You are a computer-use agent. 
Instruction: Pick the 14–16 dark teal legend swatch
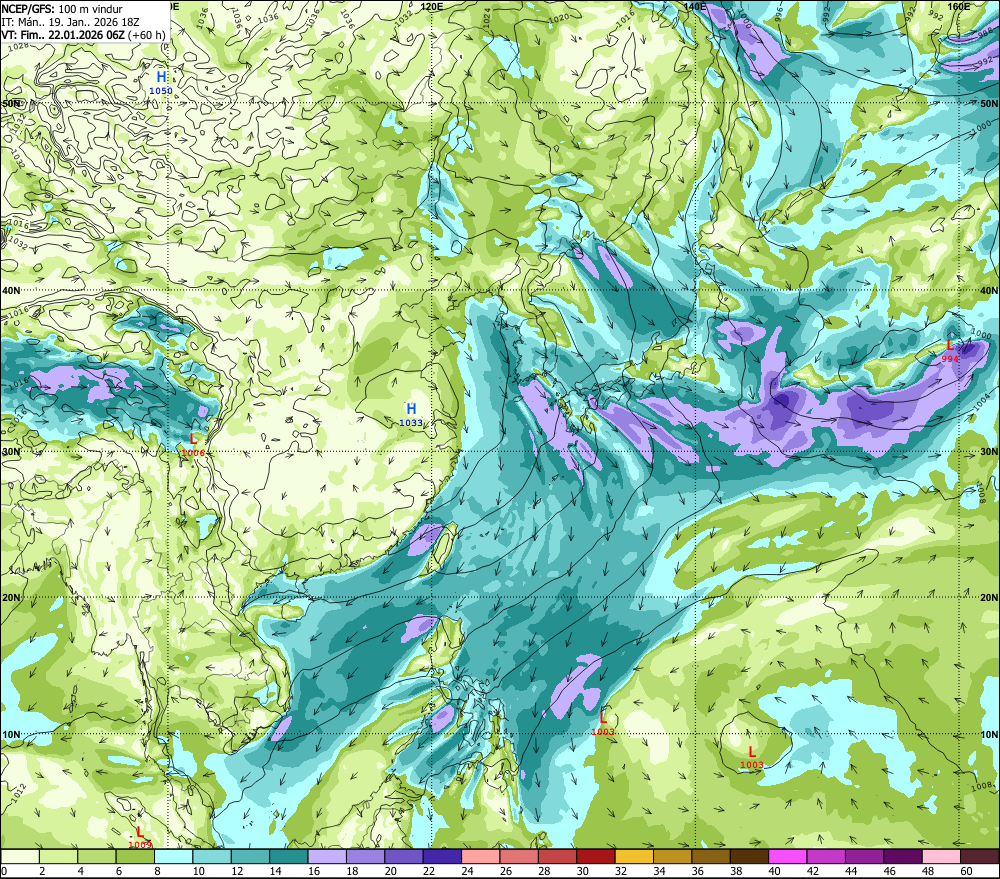(289, 857)
